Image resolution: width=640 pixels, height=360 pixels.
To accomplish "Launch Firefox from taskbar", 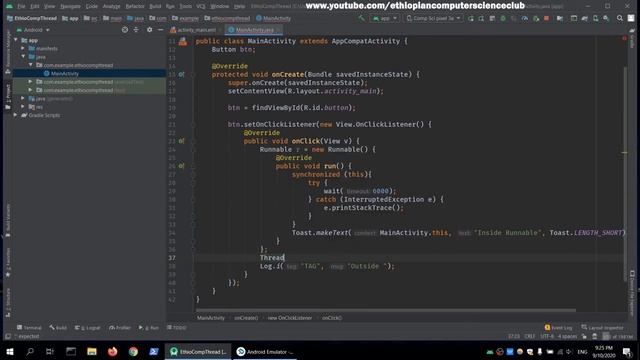I will (113, 351).
